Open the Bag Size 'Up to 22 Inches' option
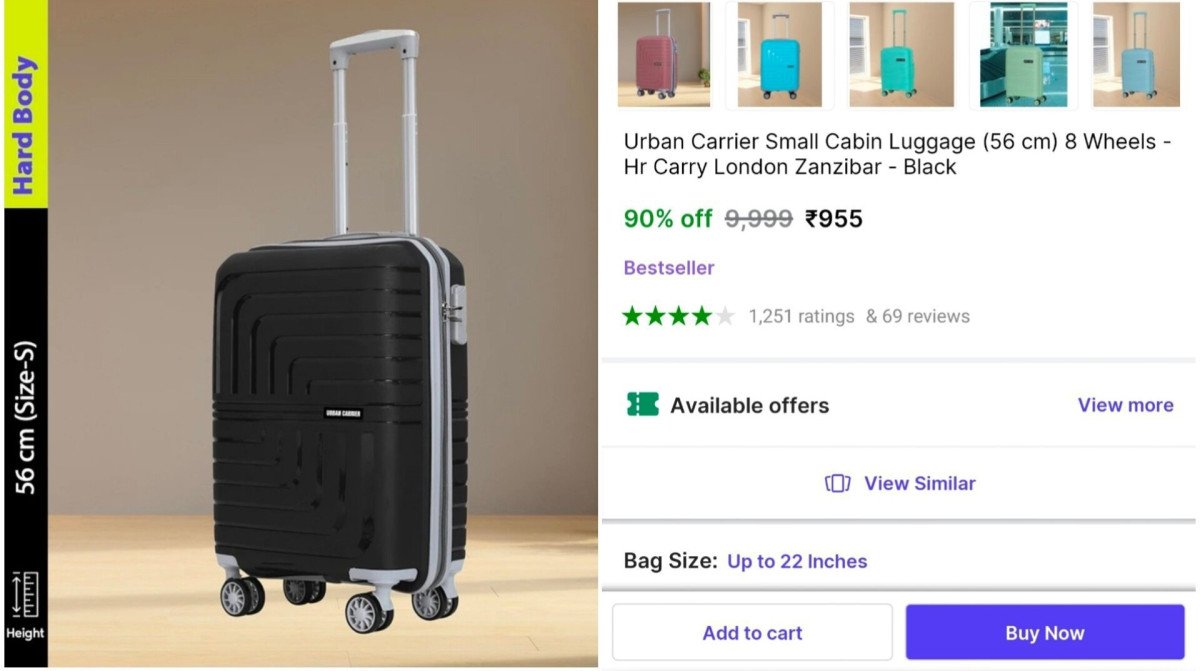 click(797, 561)
